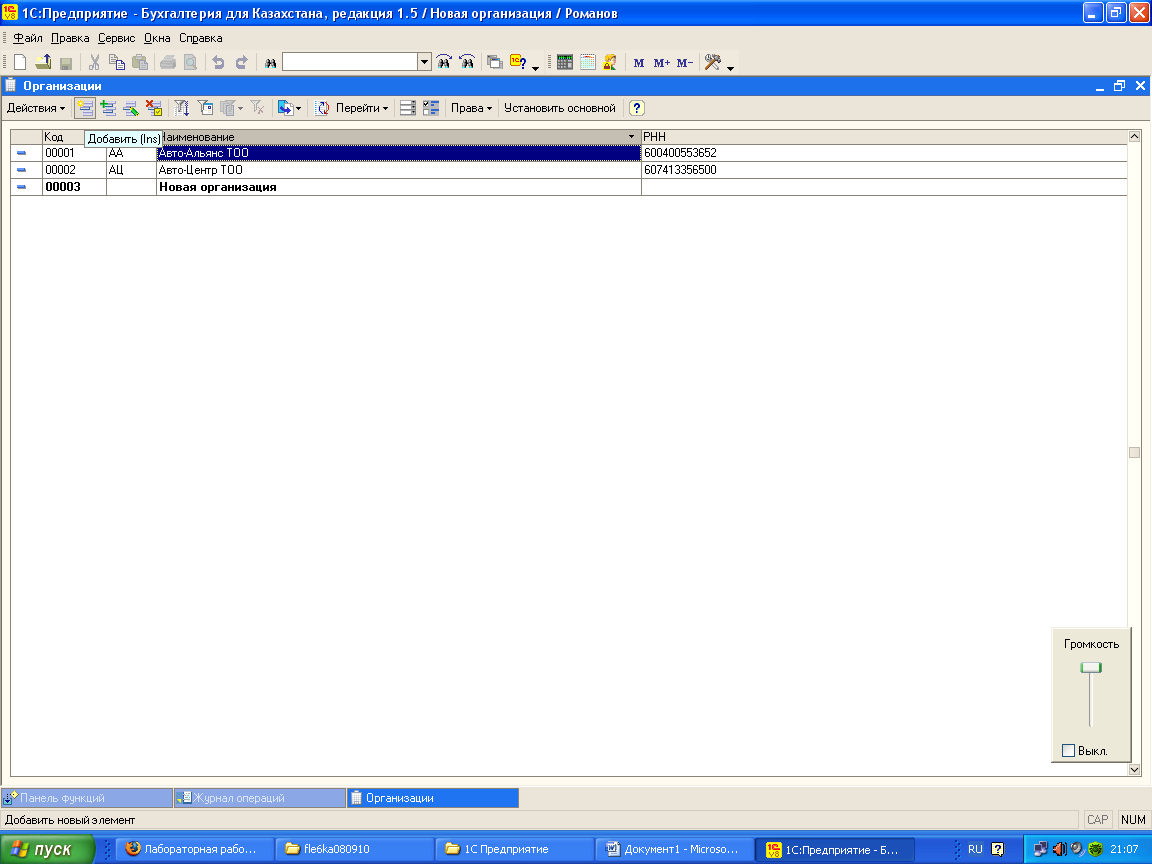Click the M- memory button
Image resolution: width=1152 pixels, height=864 pixels.
coord(685,63)
